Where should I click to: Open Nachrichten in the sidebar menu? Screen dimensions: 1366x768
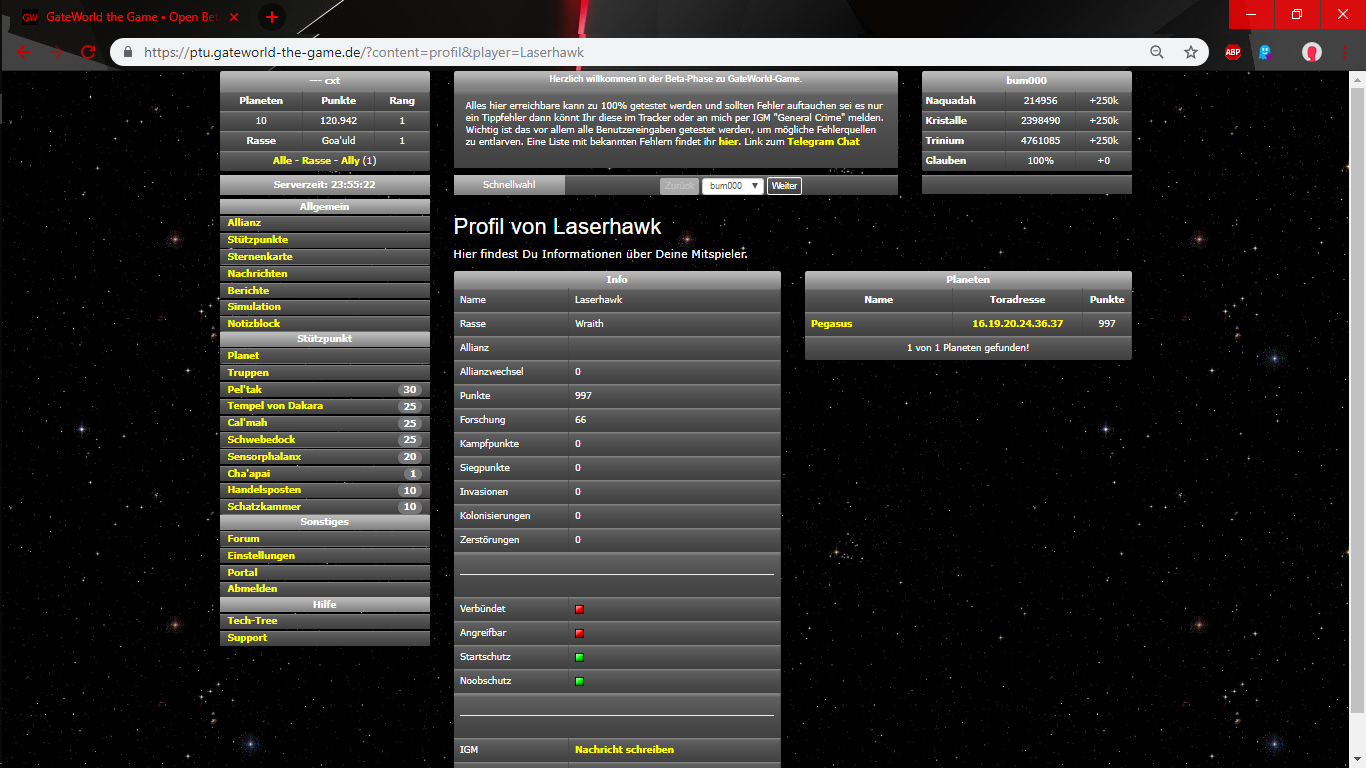click(257, 273)
